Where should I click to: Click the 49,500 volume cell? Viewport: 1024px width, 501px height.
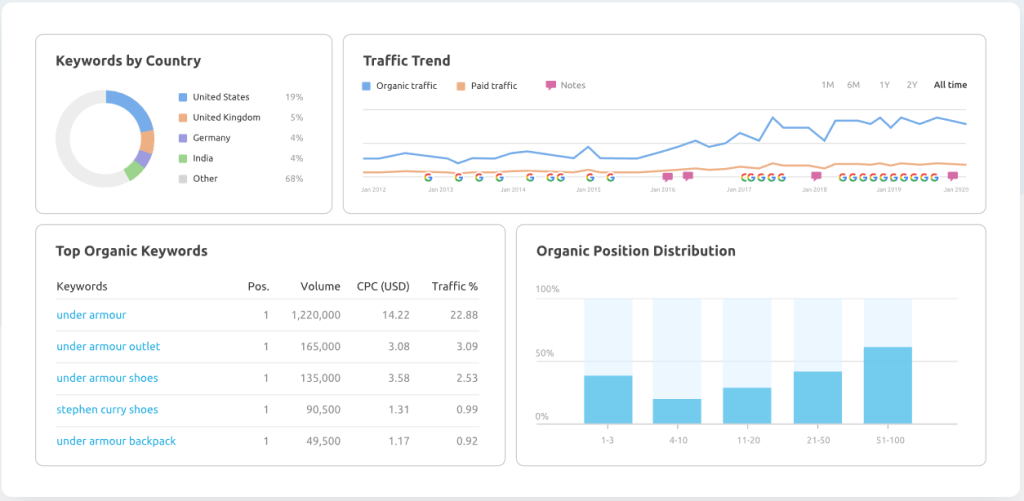[323, 441]
